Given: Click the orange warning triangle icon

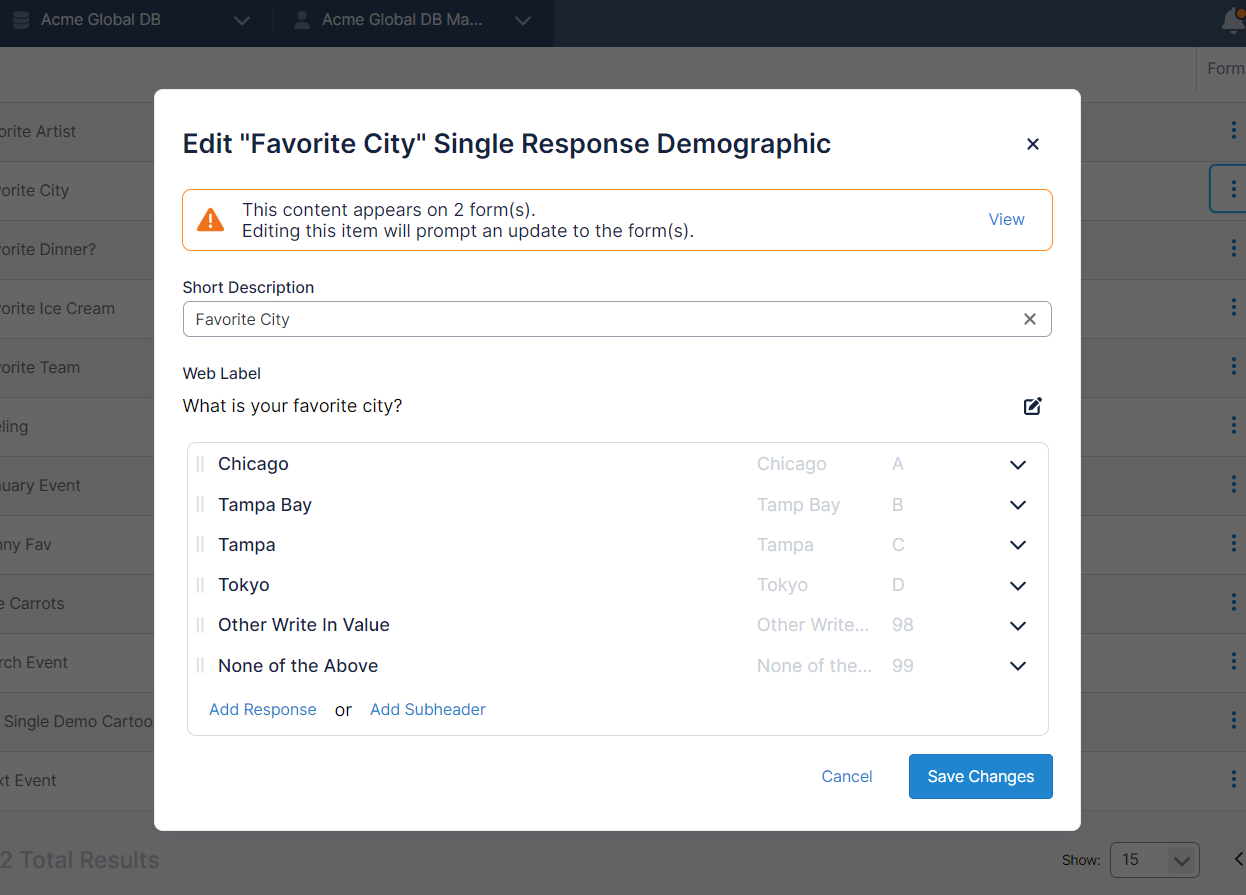Looking at the screenshot, I should click(x=211, y=220).
